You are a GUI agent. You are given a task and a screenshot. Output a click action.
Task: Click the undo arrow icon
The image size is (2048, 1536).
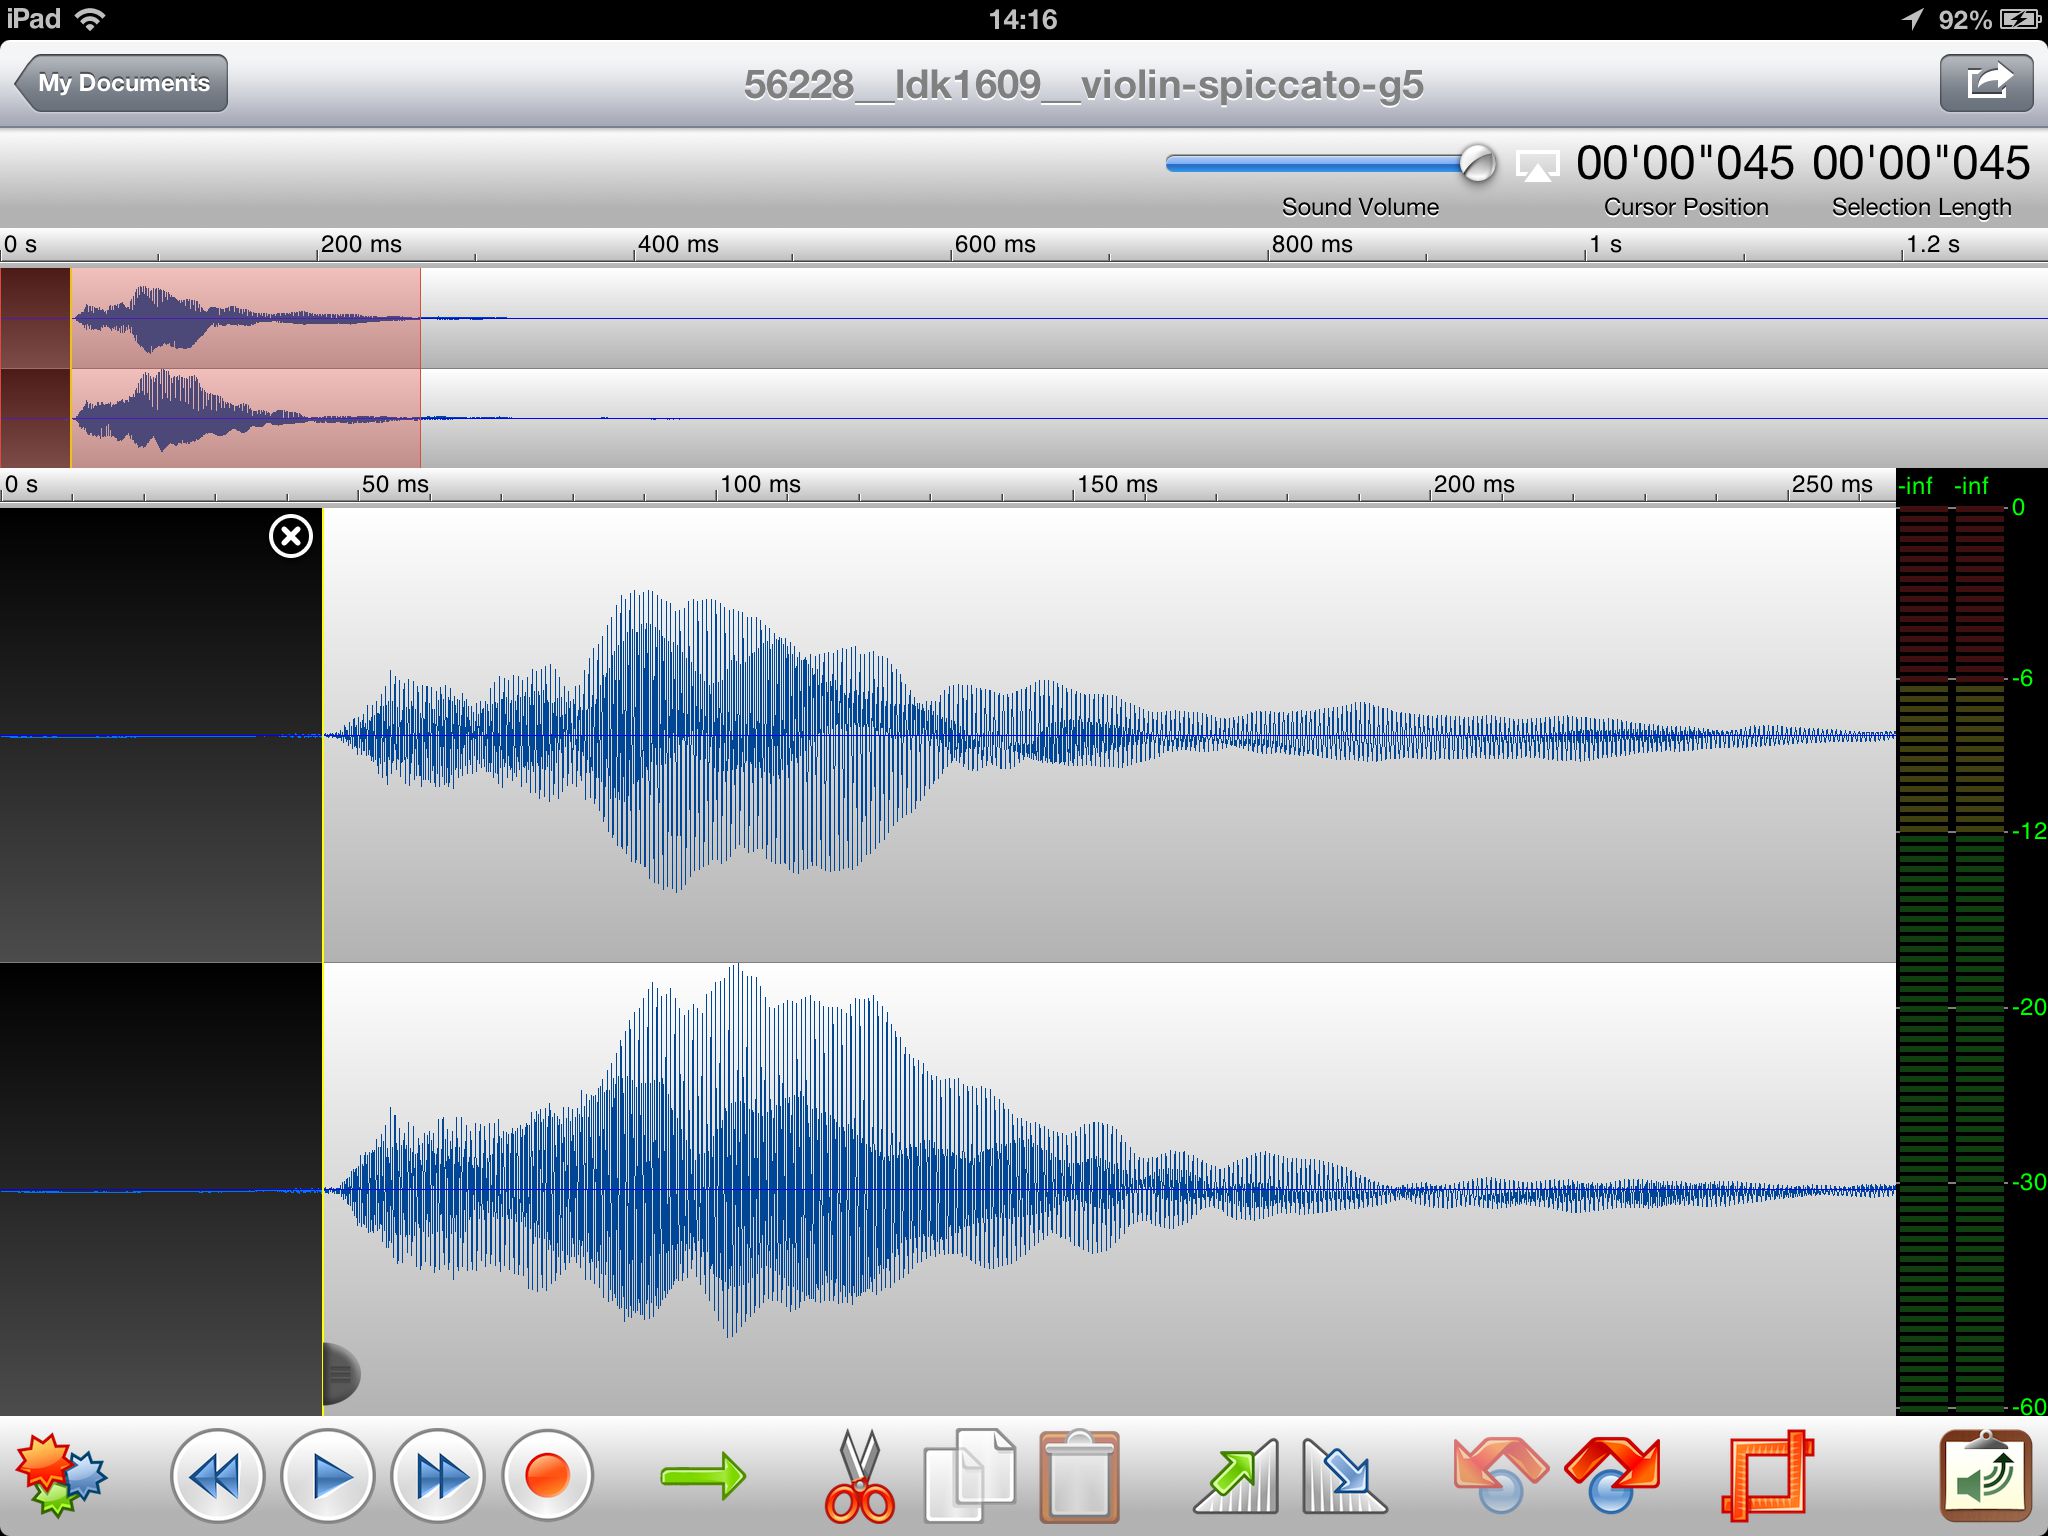(x=1500, y=1474)
